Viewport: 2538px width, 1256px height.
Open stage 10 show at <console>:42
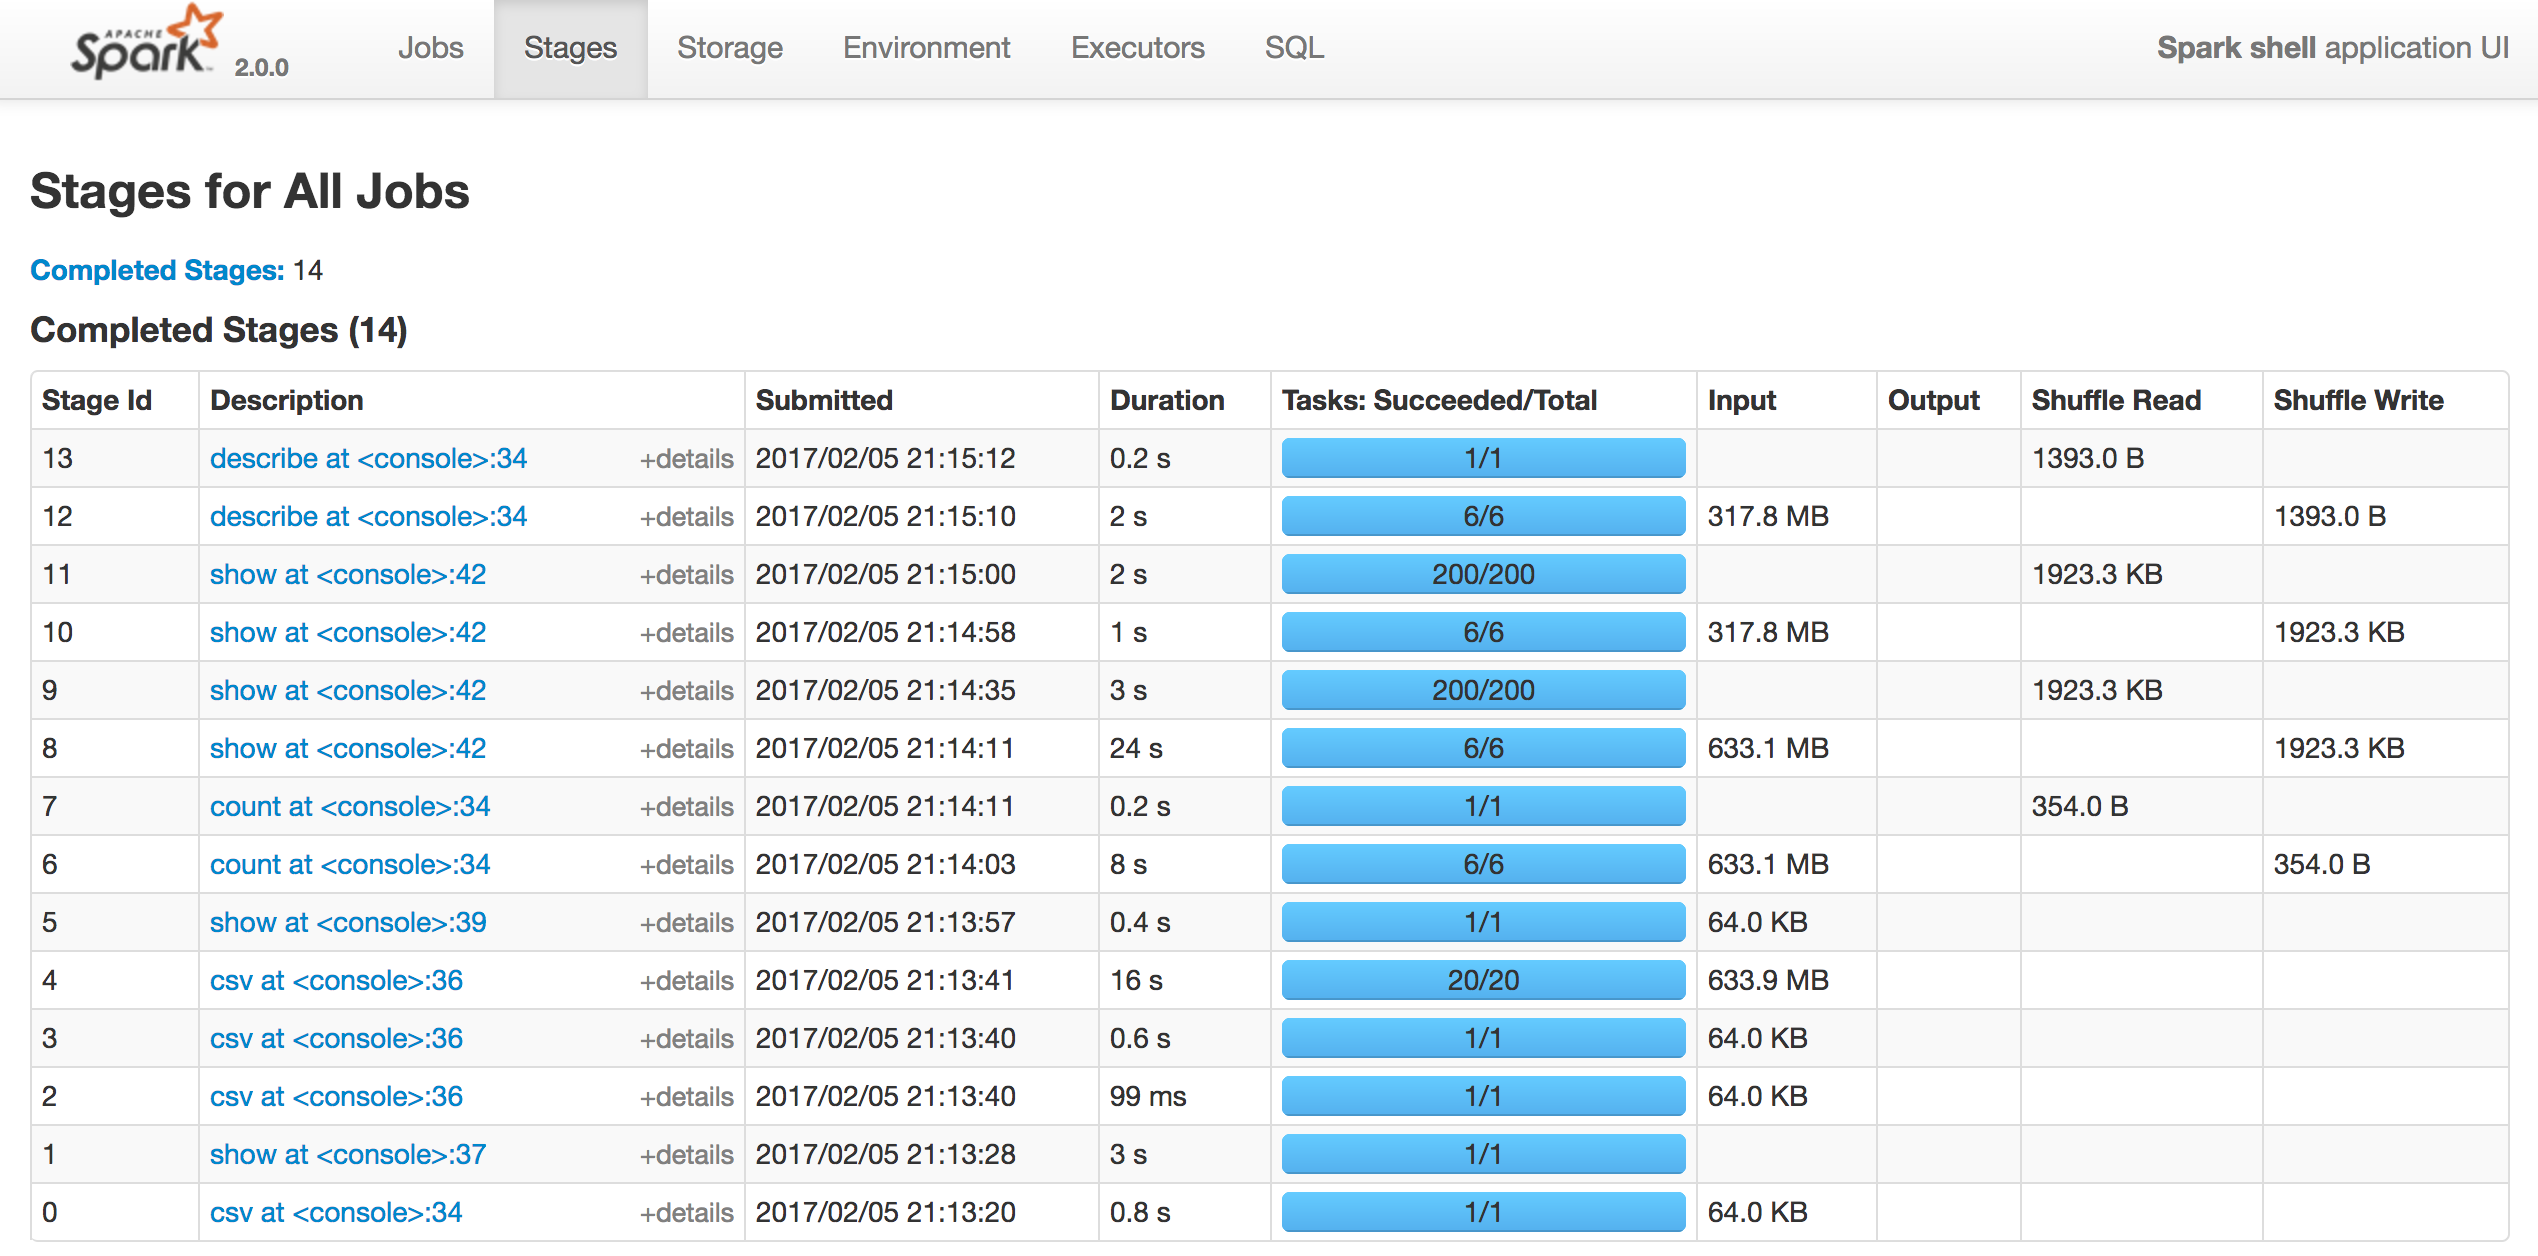pos(348,632)
